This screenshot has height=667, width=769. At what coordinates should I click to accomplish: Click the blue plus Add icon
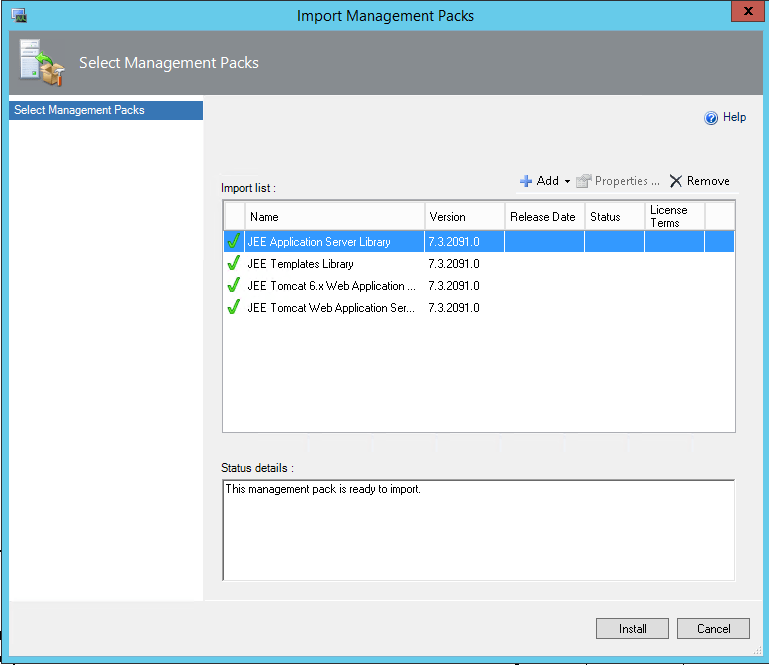tap(526, 181)
